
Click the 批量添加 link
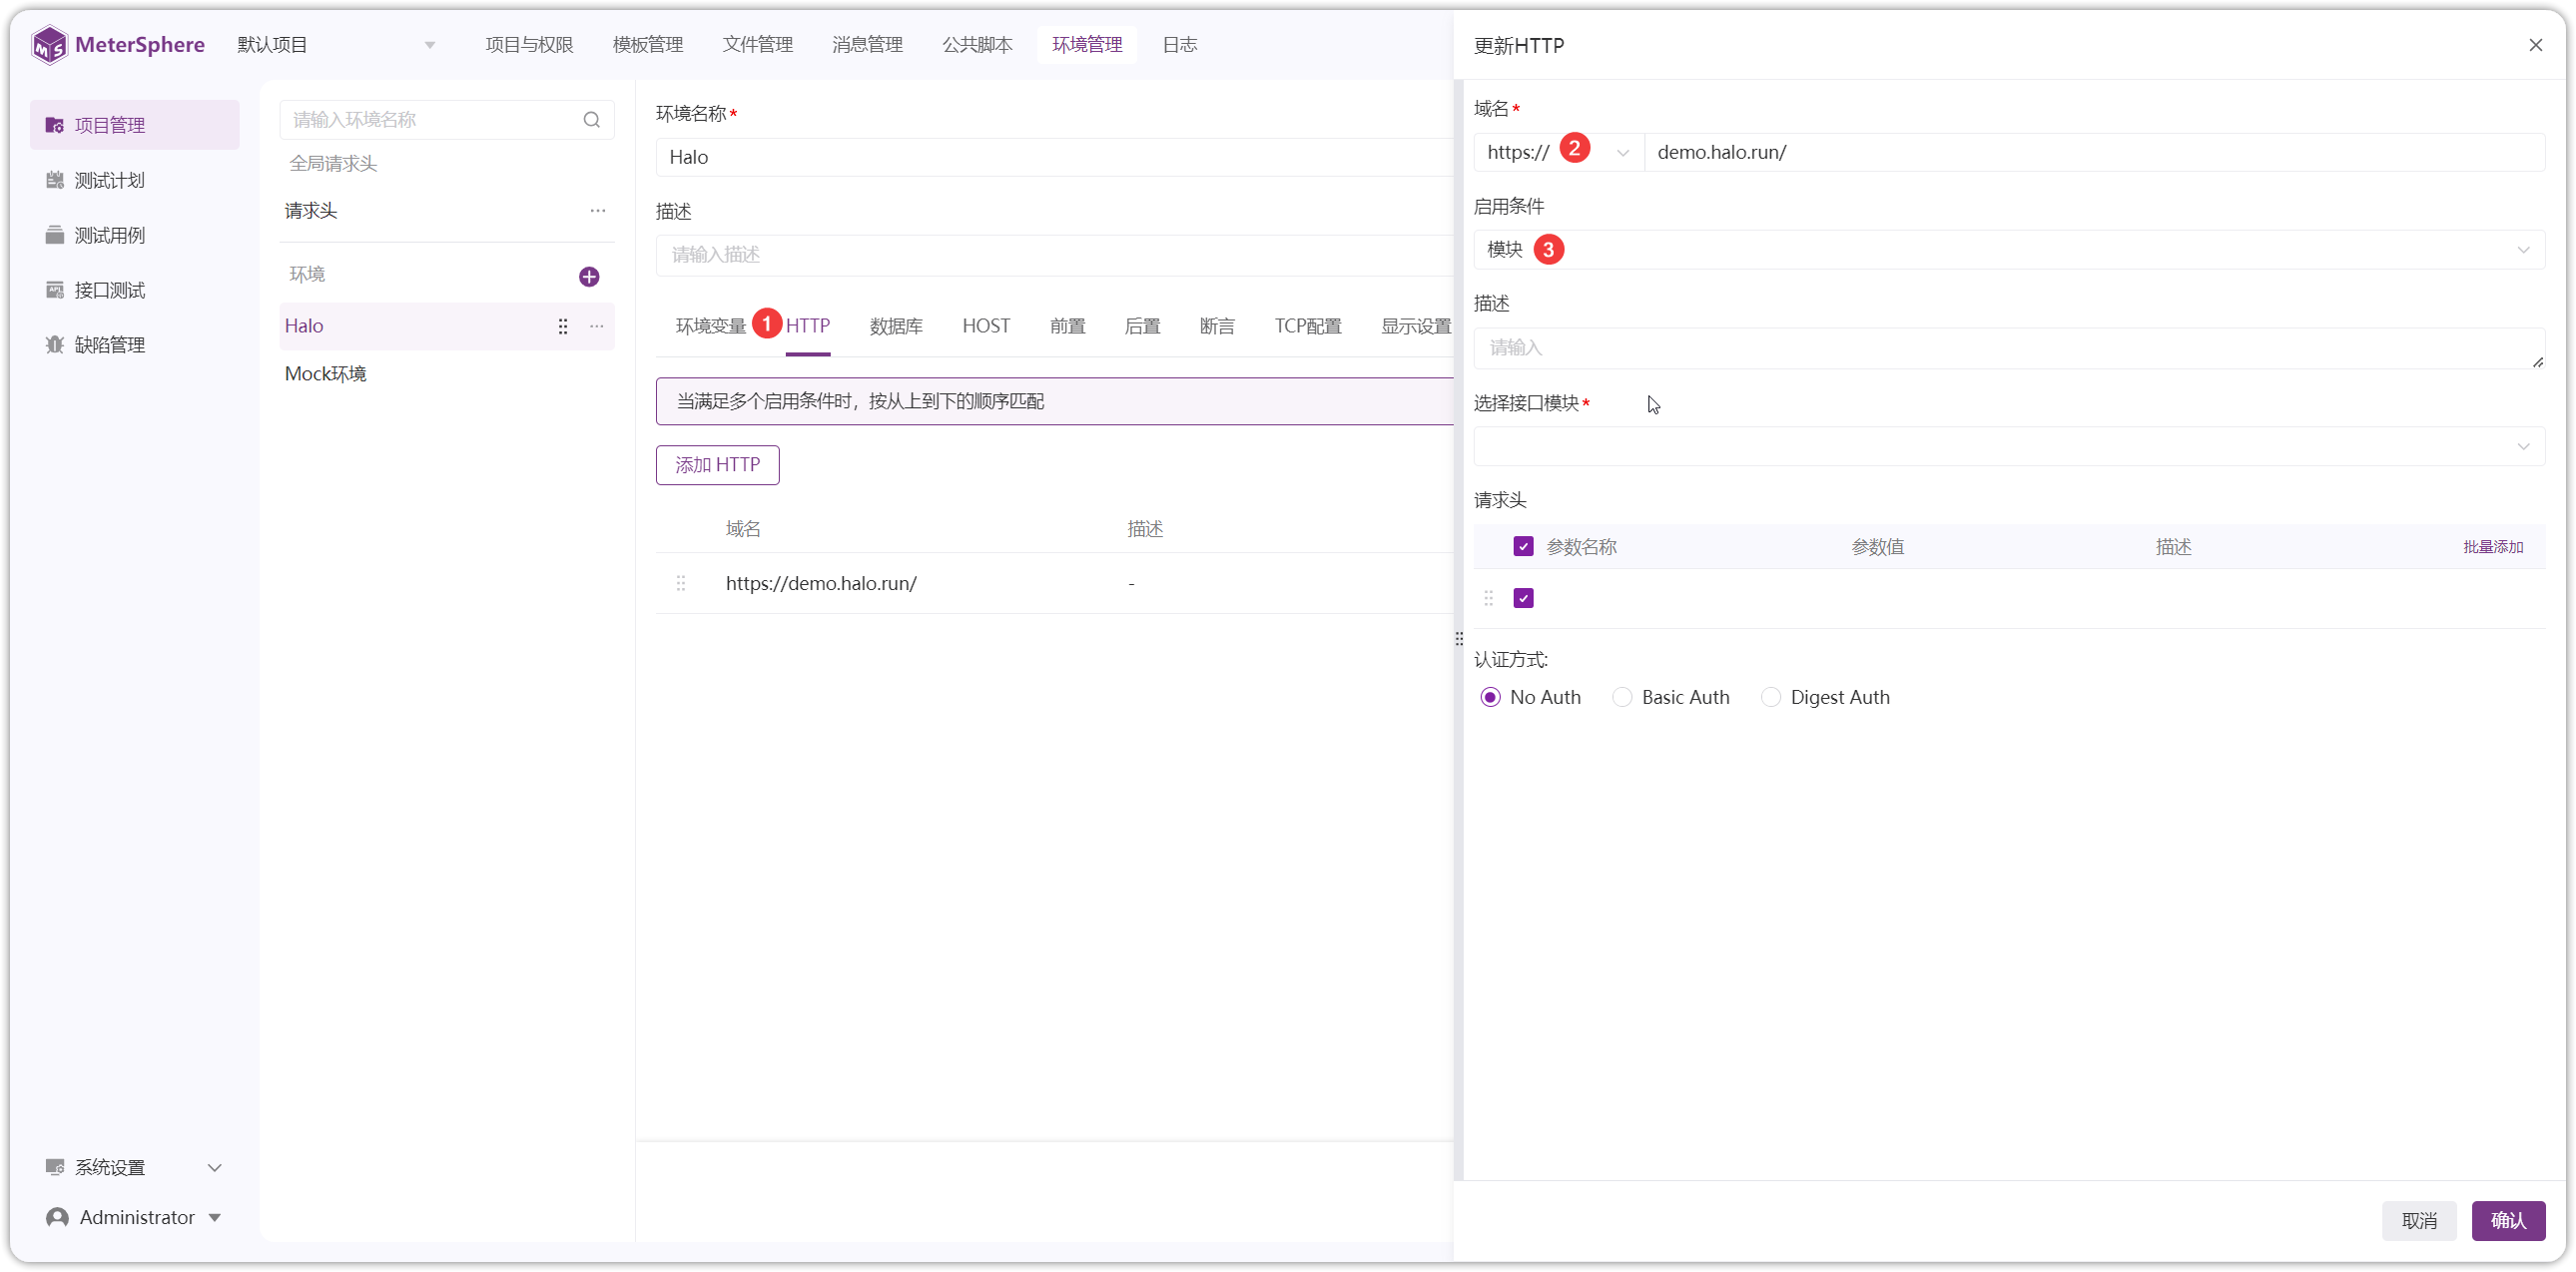click(2493, 547)
